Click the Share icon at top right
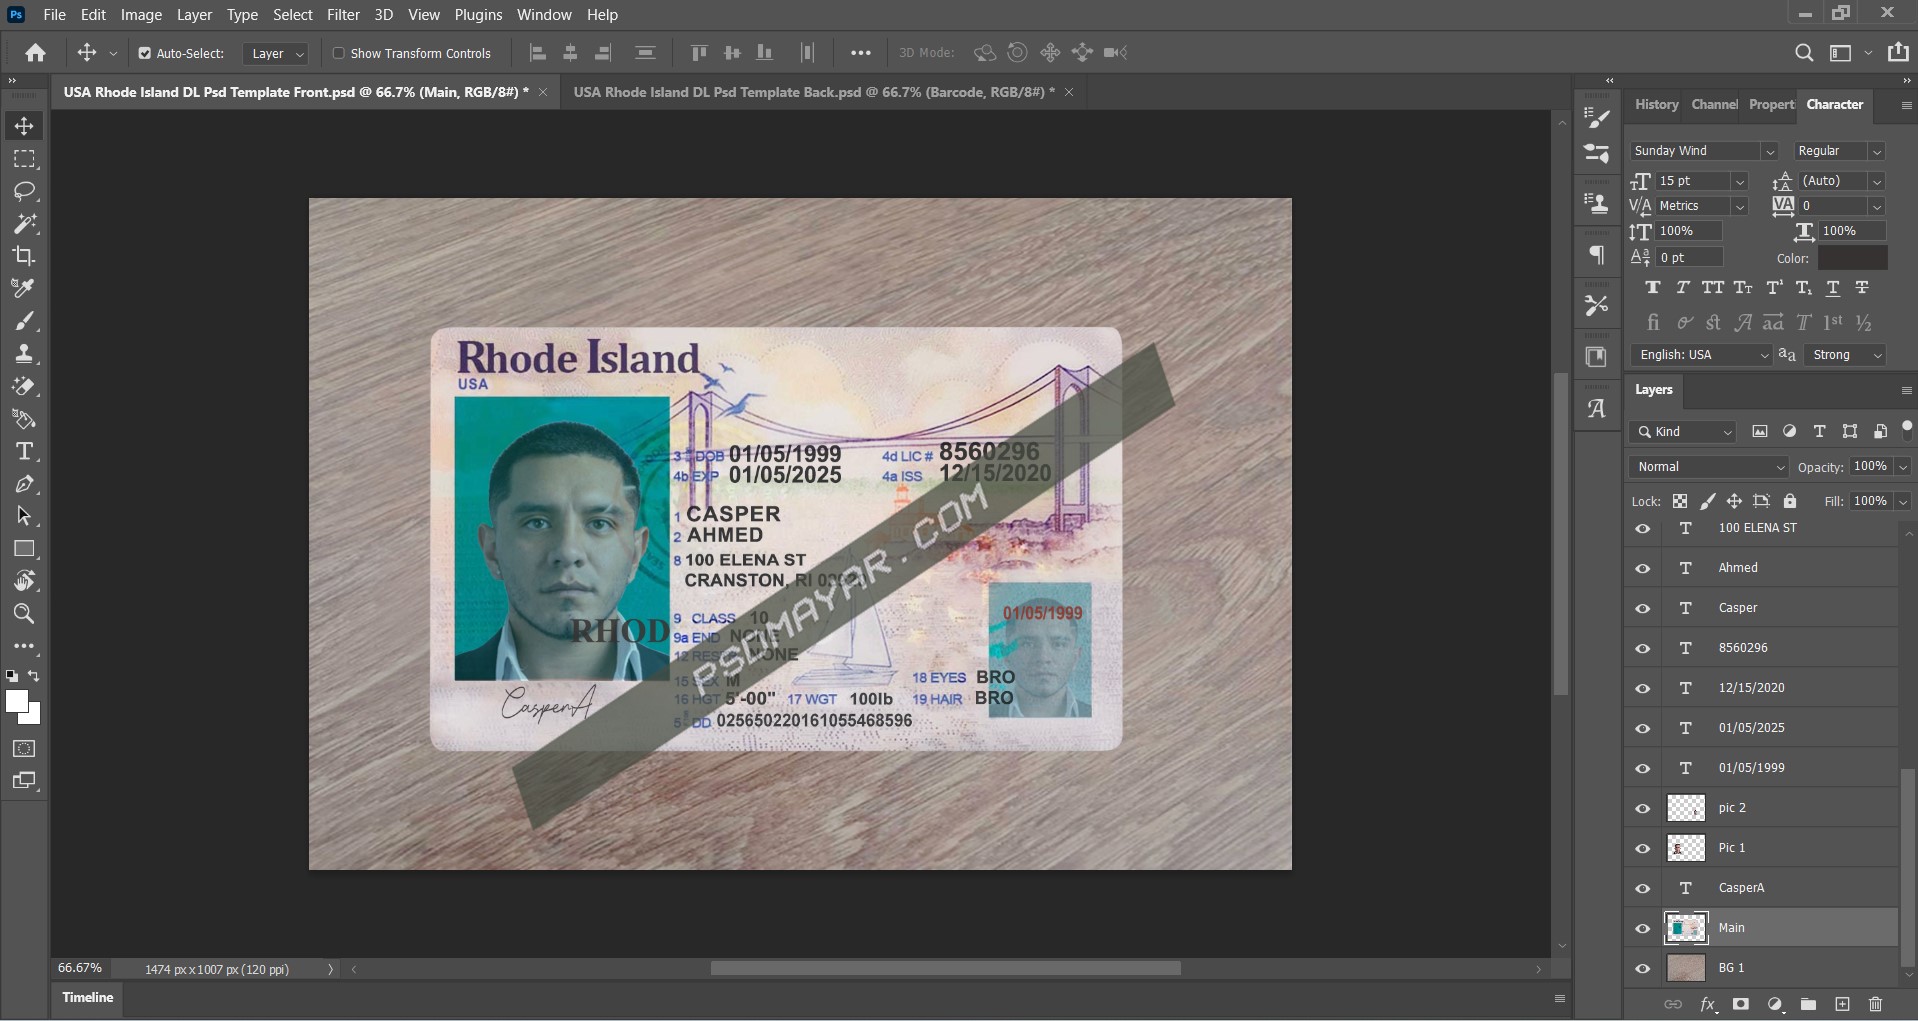This screenshot has width=1918, height=1021. tap(1898, 53)
